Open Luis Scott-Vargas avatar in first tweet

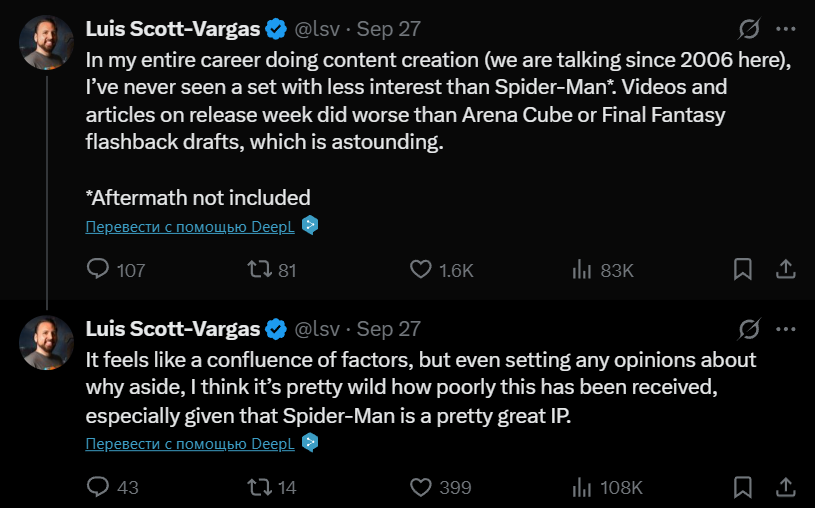pos(46,43)
